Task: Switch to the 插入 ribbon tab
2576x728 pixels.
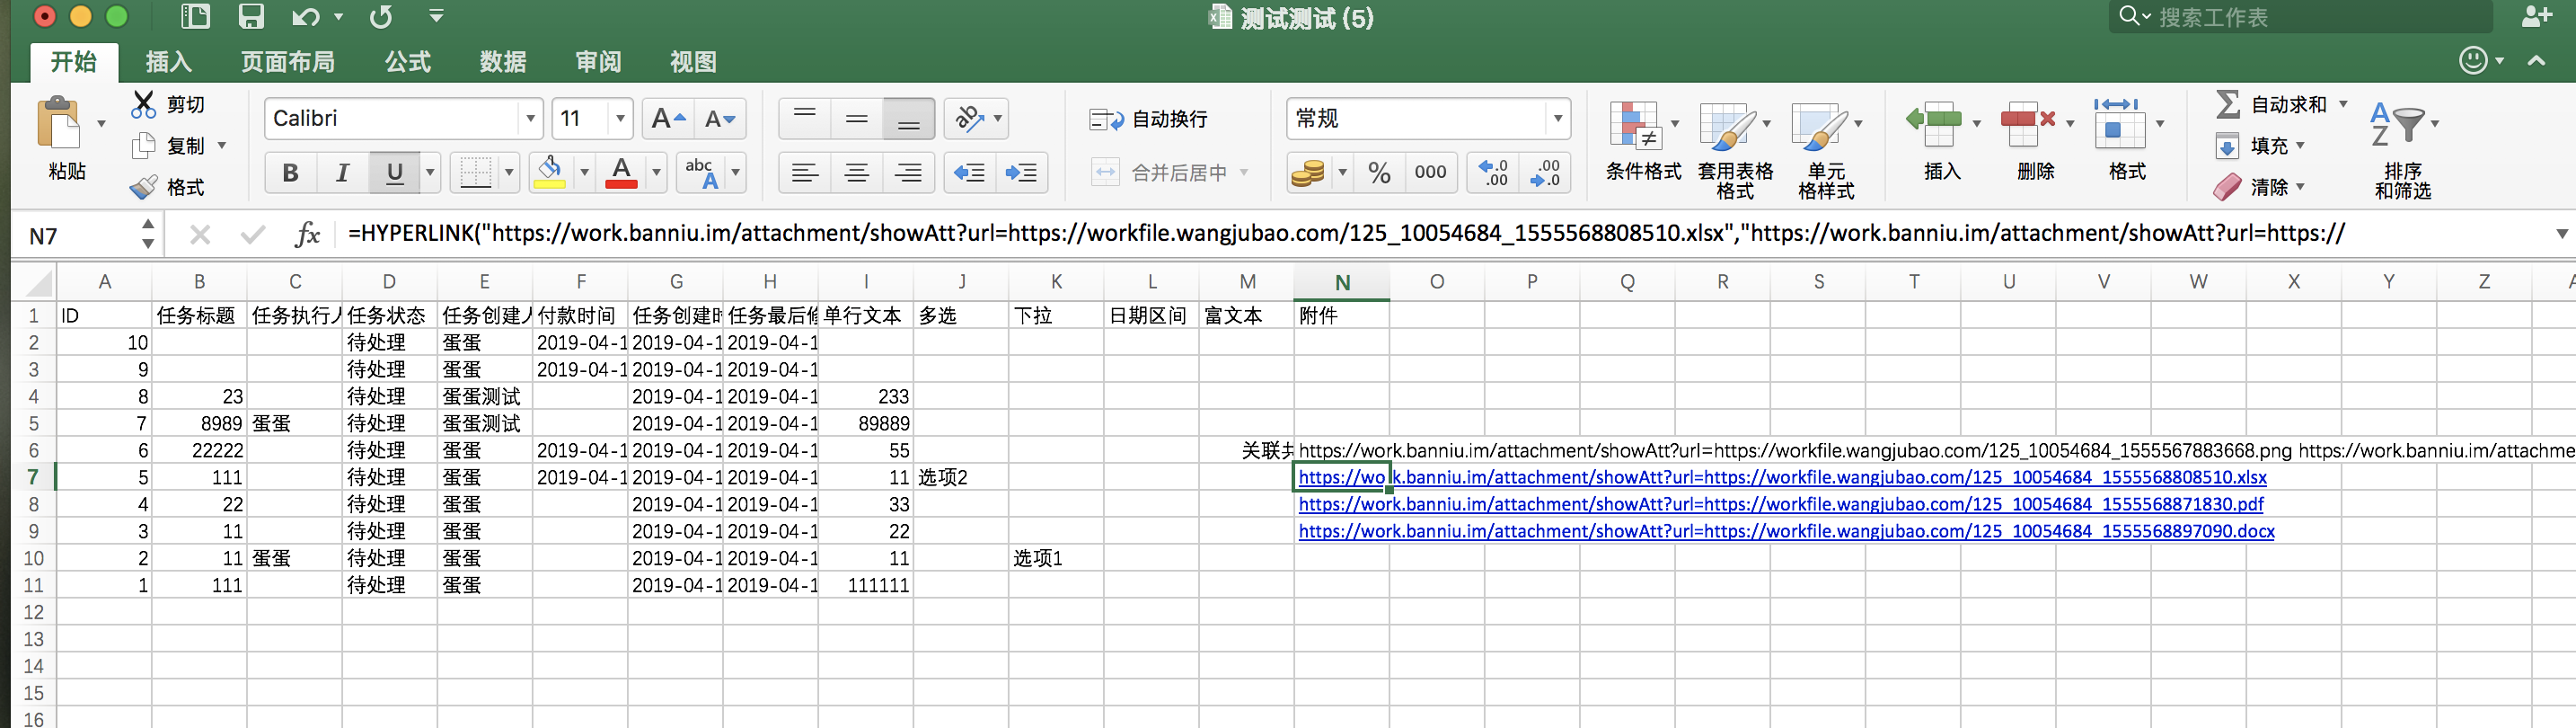Action: tap(168, 62)
